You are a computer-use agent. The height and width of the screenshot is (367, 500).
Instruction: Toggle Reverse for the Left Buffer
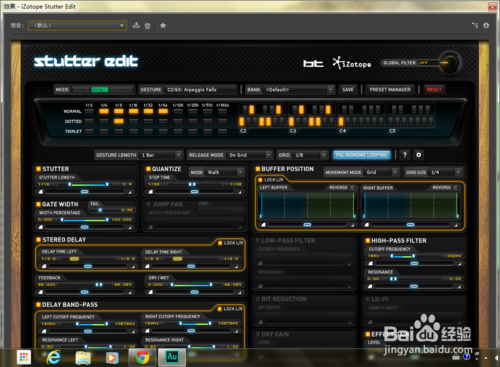(x=352, y=188)
